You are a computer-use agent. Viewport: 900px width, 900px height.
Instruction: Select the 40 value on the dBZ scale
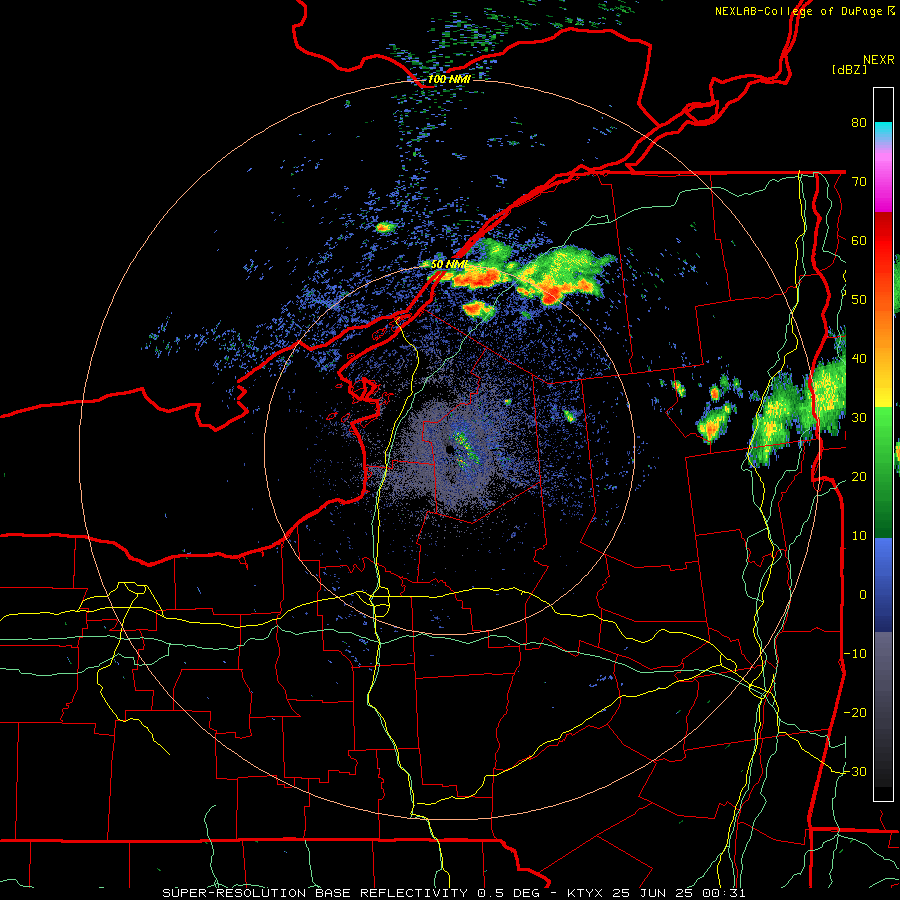[859, 359]
